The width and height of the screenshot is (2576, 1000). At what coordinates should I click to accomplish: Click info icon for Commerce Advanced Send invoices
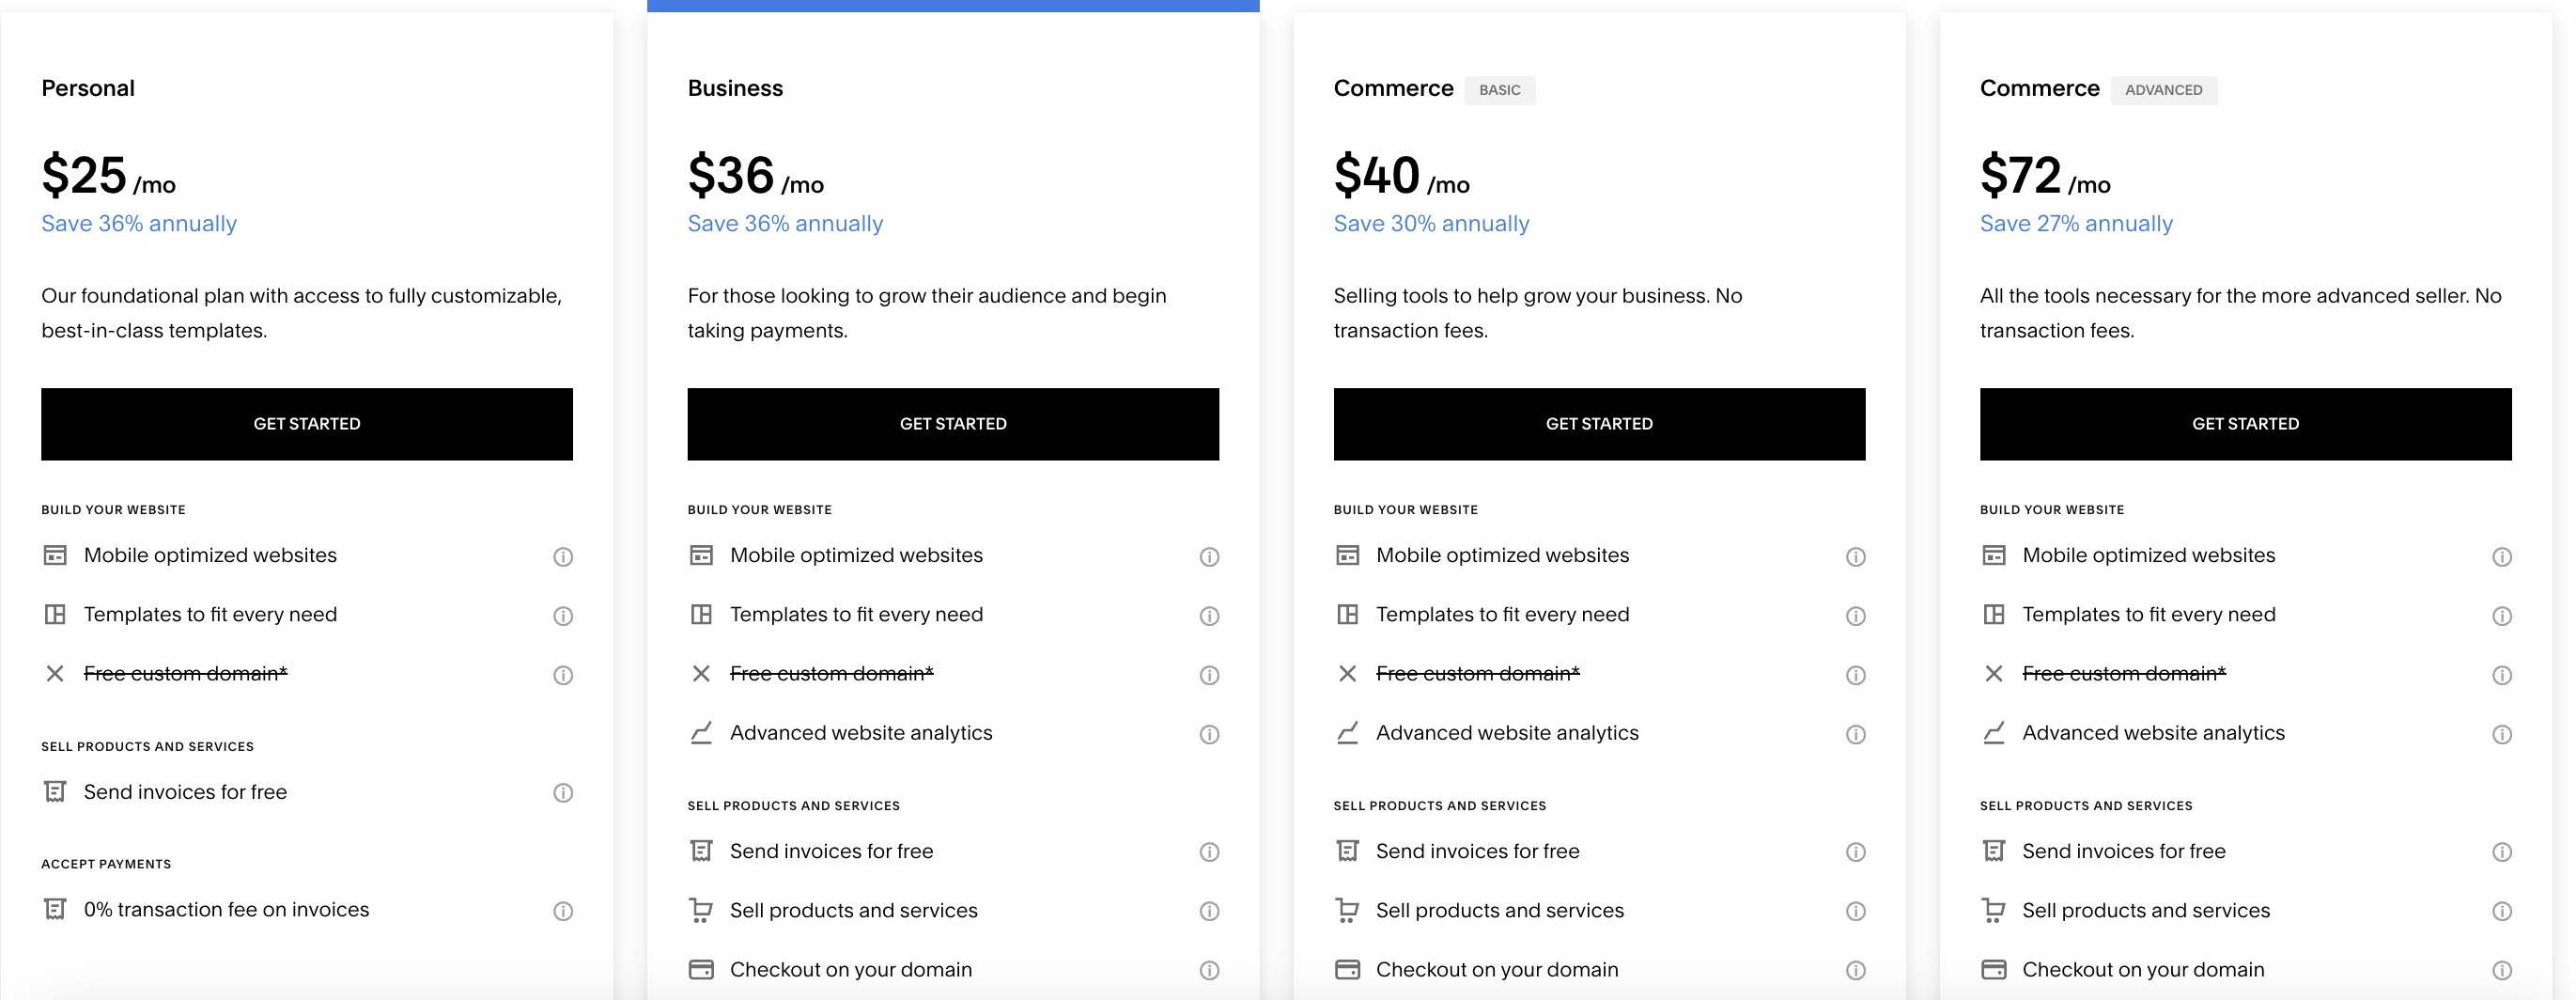pos(2501,852)
